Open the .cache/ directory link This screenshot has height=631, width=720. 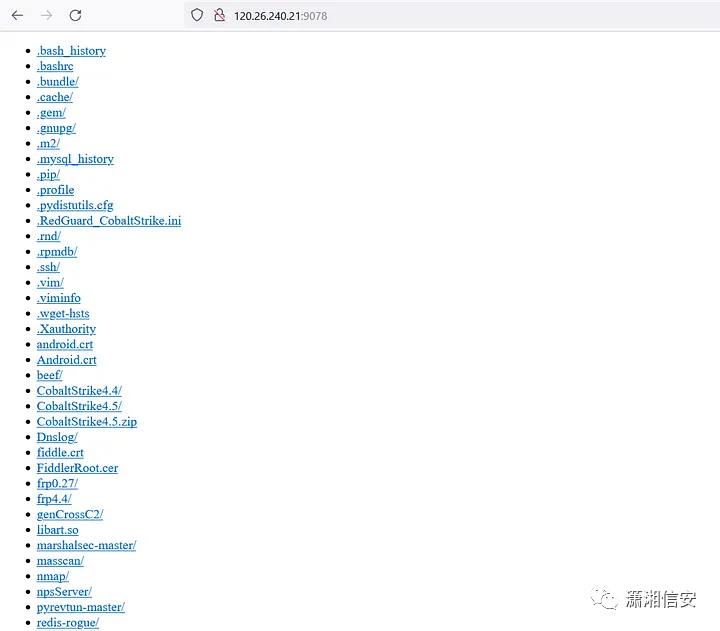55,97
